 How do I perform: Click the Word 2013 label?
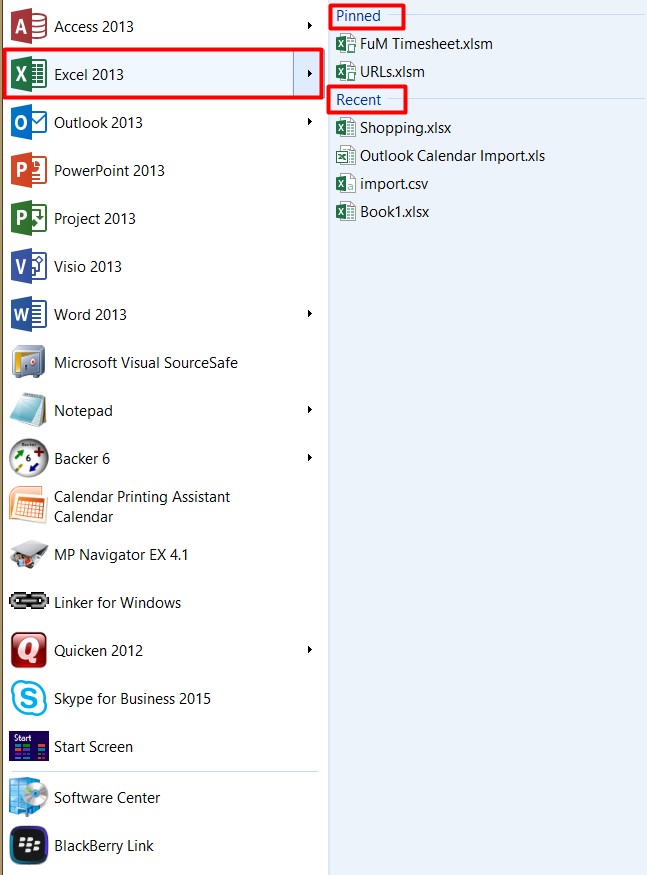click(x=90, y=314)
